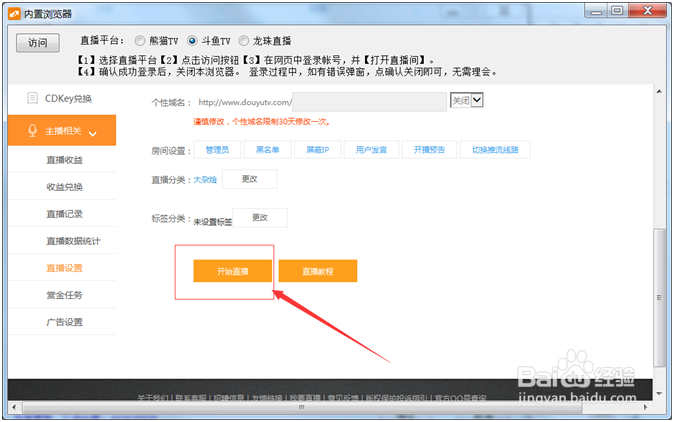Click the personalized domain input field
Screen dimensions: 674x422
tap(369, 102)
